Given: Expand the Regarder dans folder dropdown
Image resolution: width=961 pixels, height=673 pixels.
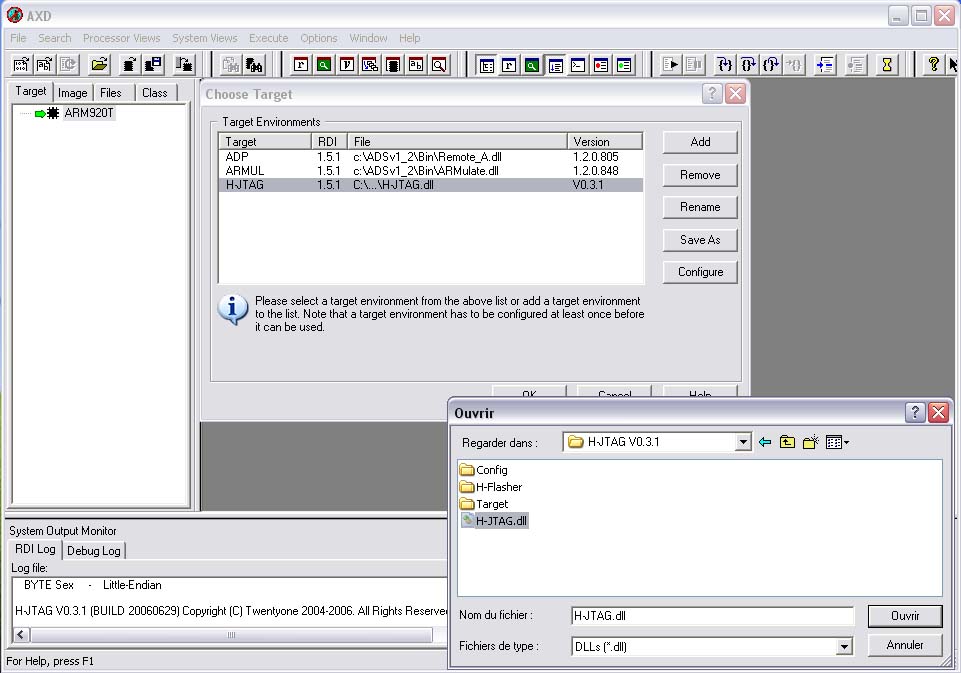Looking at the screenshot, I should (742, 442).
